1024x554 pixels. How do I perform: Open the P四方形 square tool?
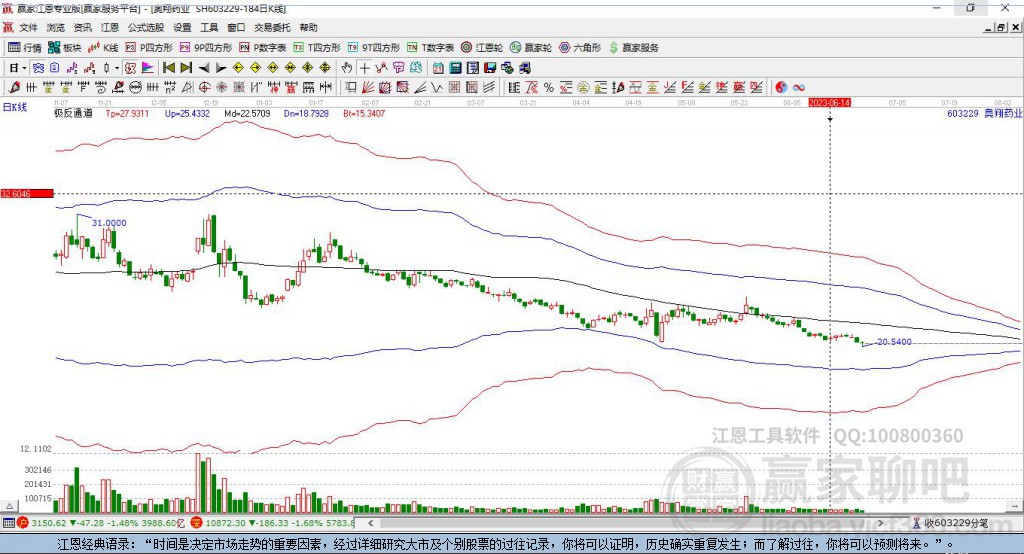(149, 48)
